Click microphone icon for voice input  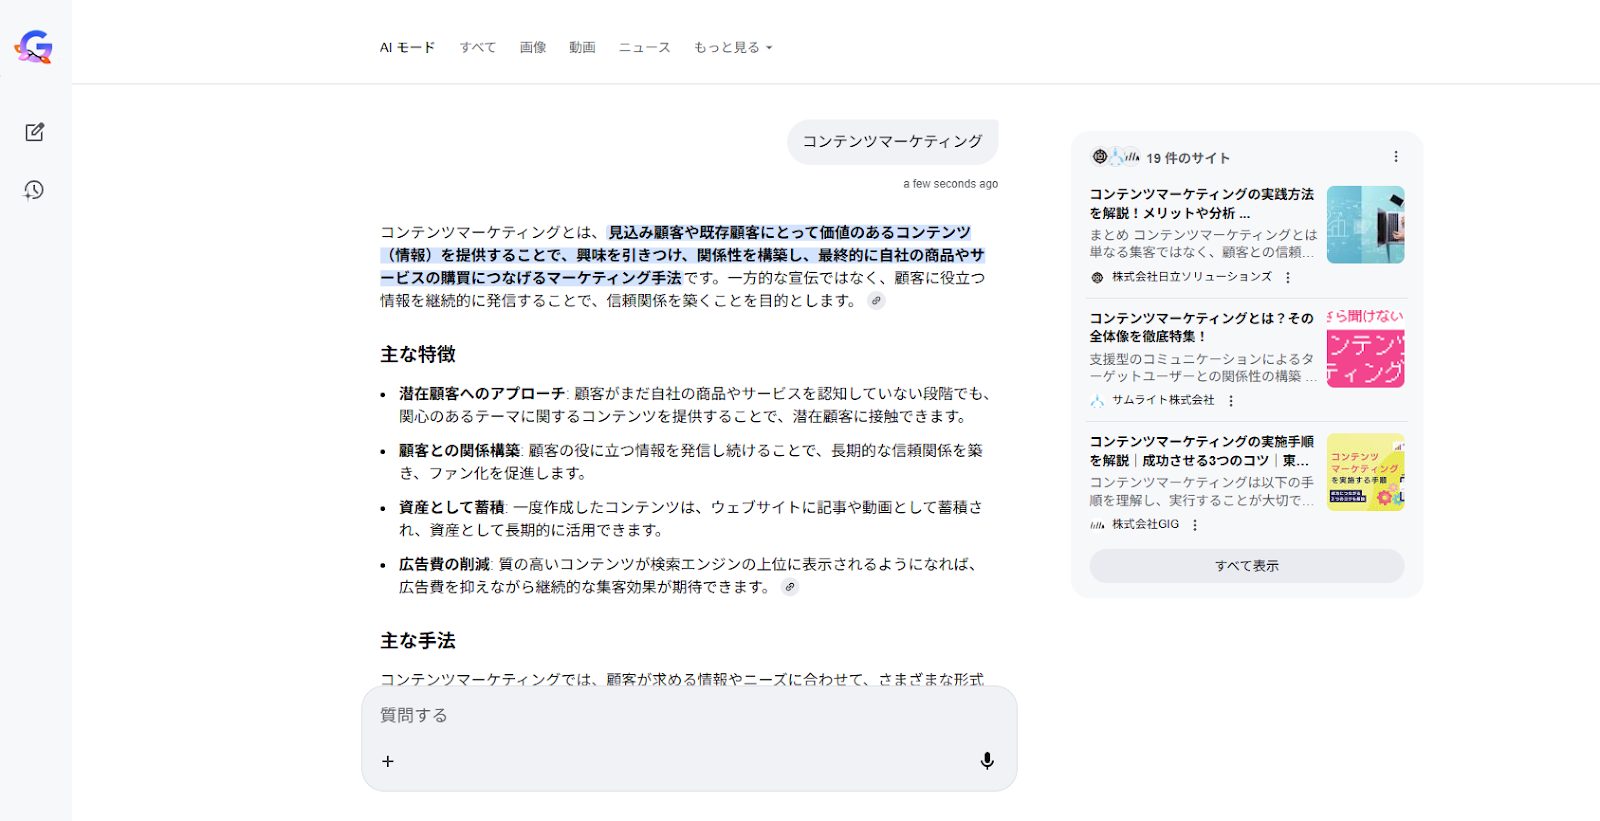coord(987,761)
